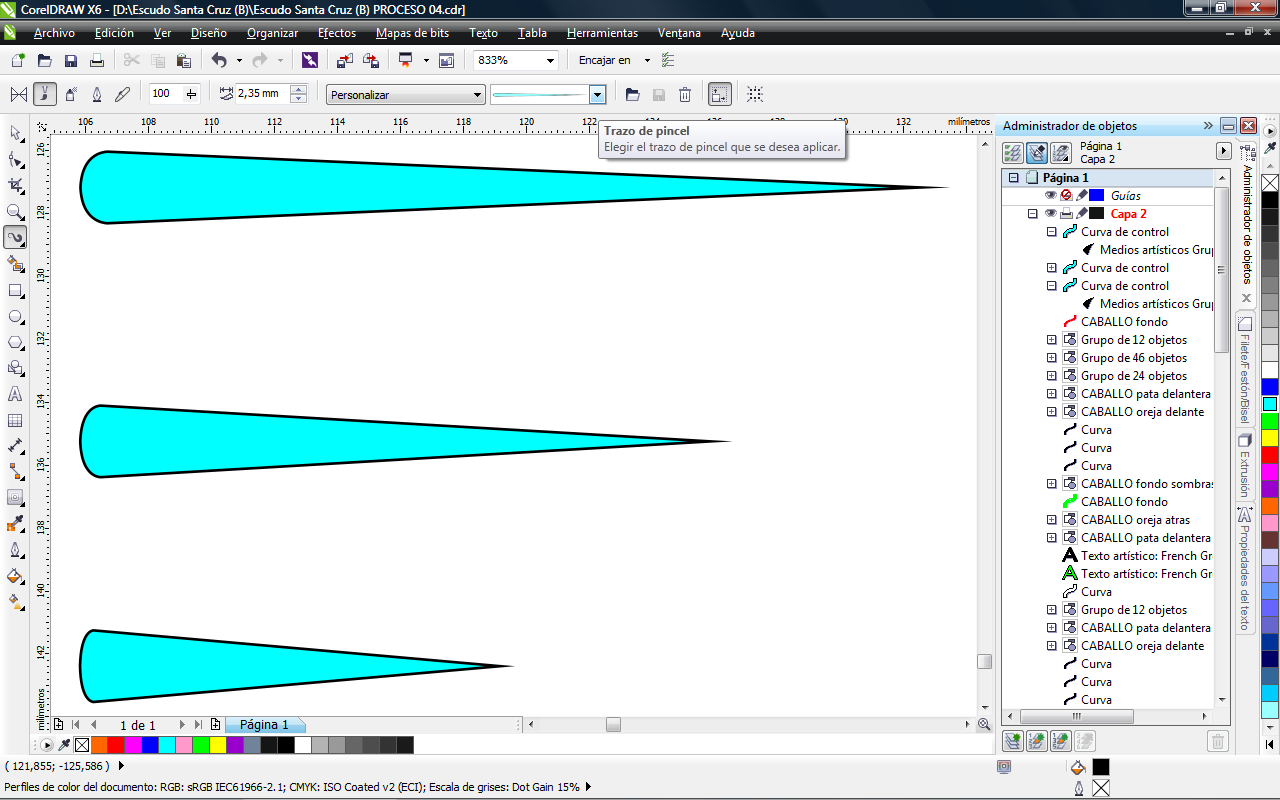Viewport: 1280px width, 800px height.
Task: Collapse the Capa 2 layer tree
Action: (1033, 214)
